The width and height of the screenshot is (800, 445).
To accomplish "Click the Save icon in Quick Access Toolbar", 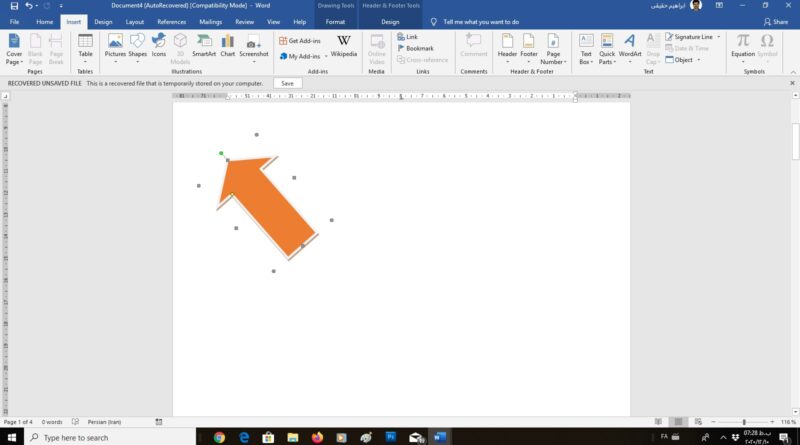I will click(13, 6).
